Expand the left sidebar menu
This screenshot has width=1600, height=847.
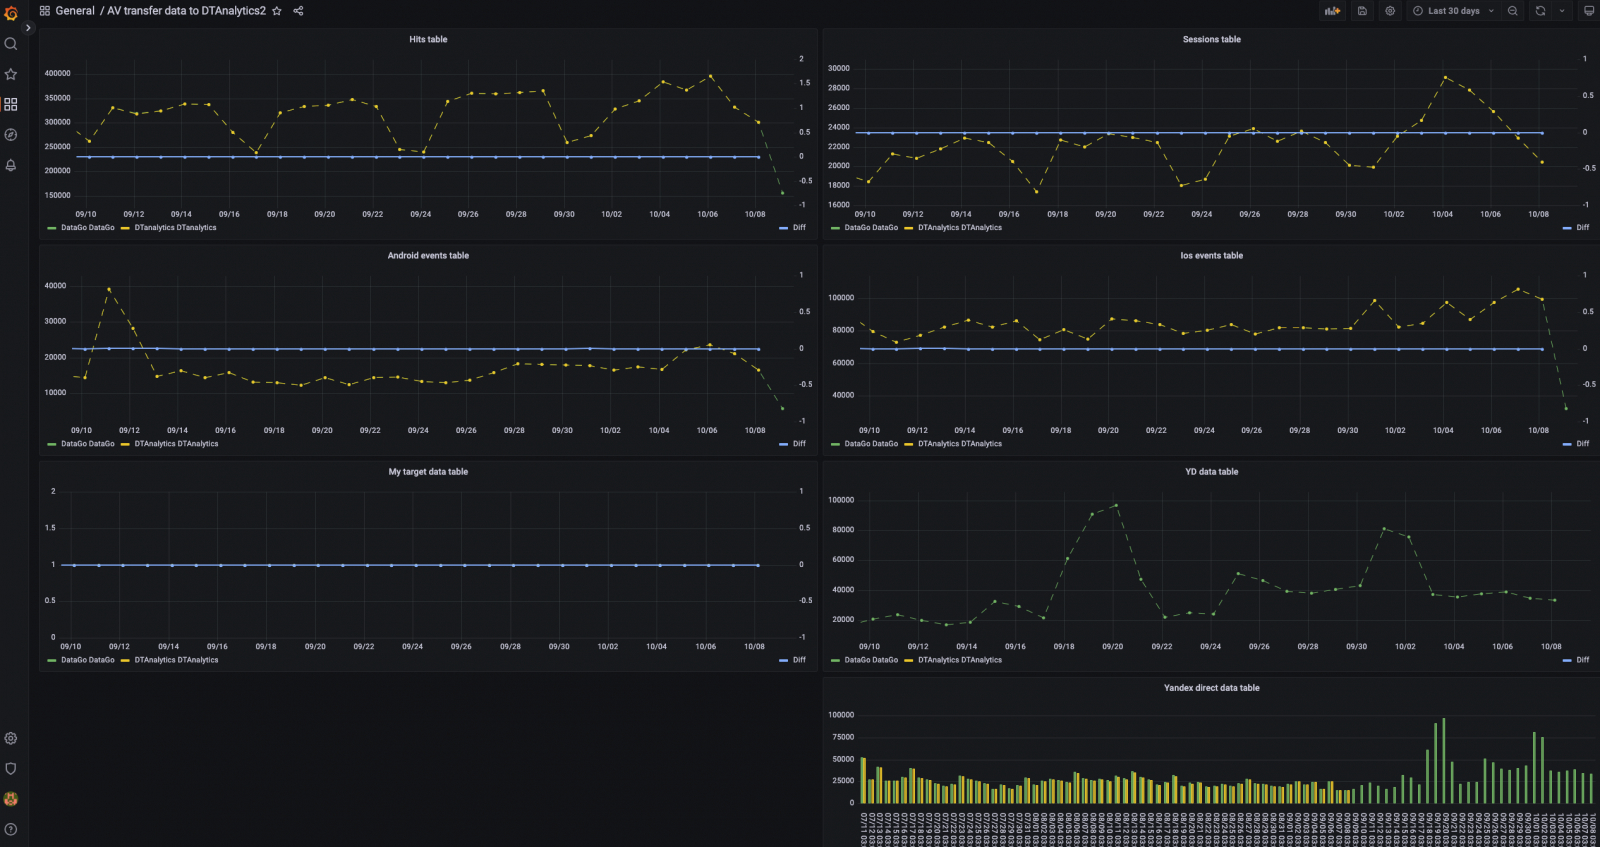[28, 29]
